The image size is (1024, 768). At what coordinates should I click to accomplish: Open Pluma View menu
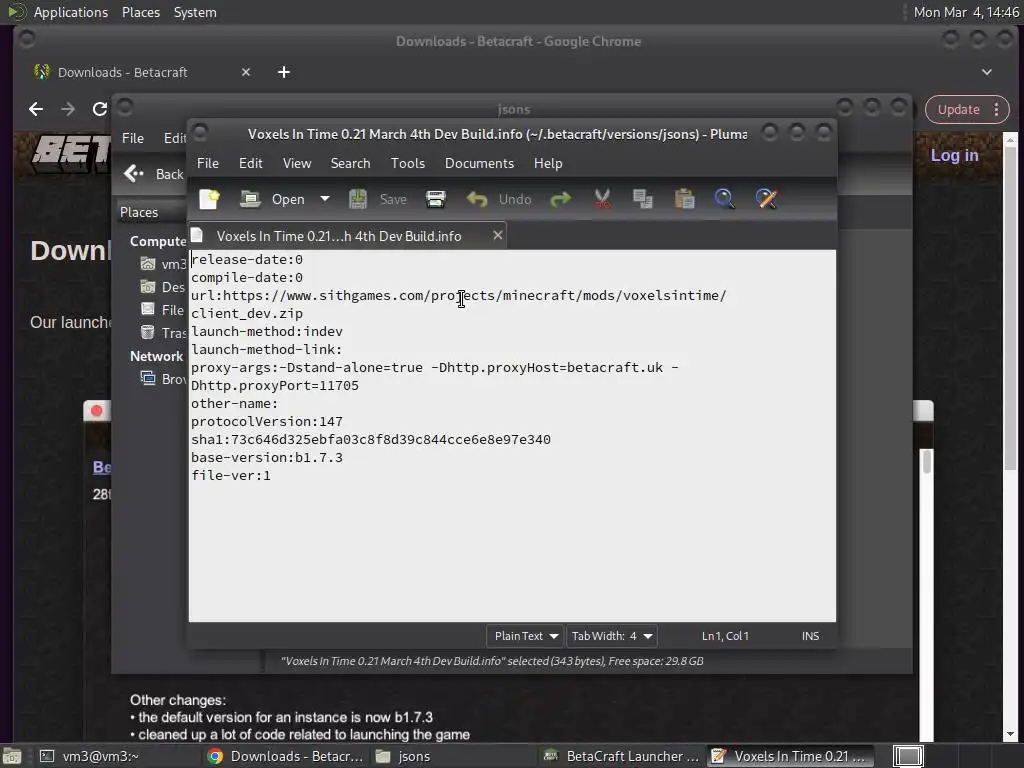point(296,163)
